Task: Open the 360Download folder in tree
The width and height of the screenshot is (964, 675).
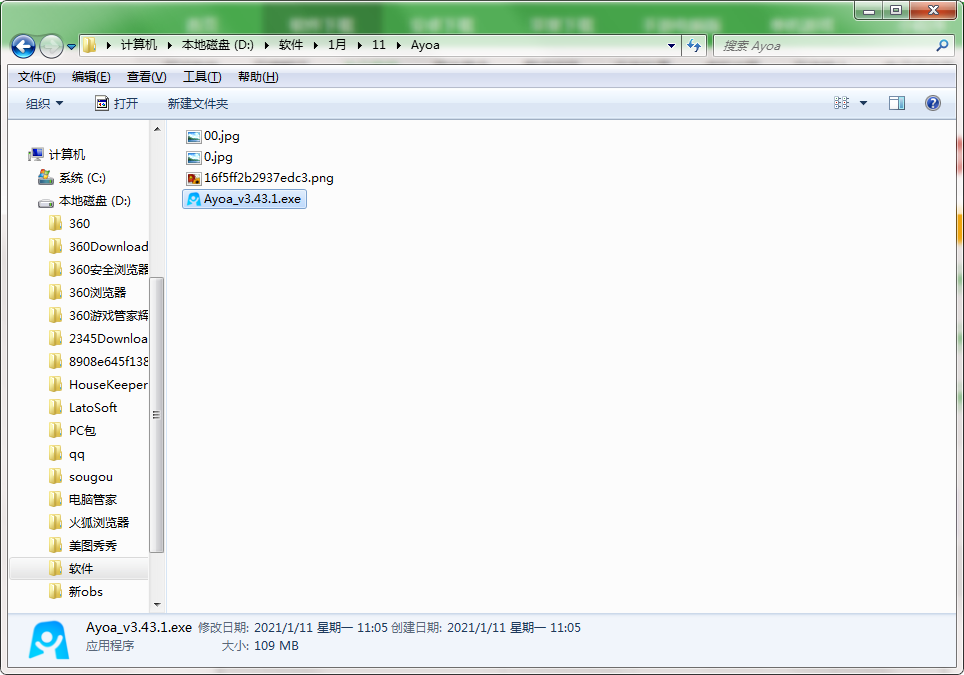Action: coord(98,247)
